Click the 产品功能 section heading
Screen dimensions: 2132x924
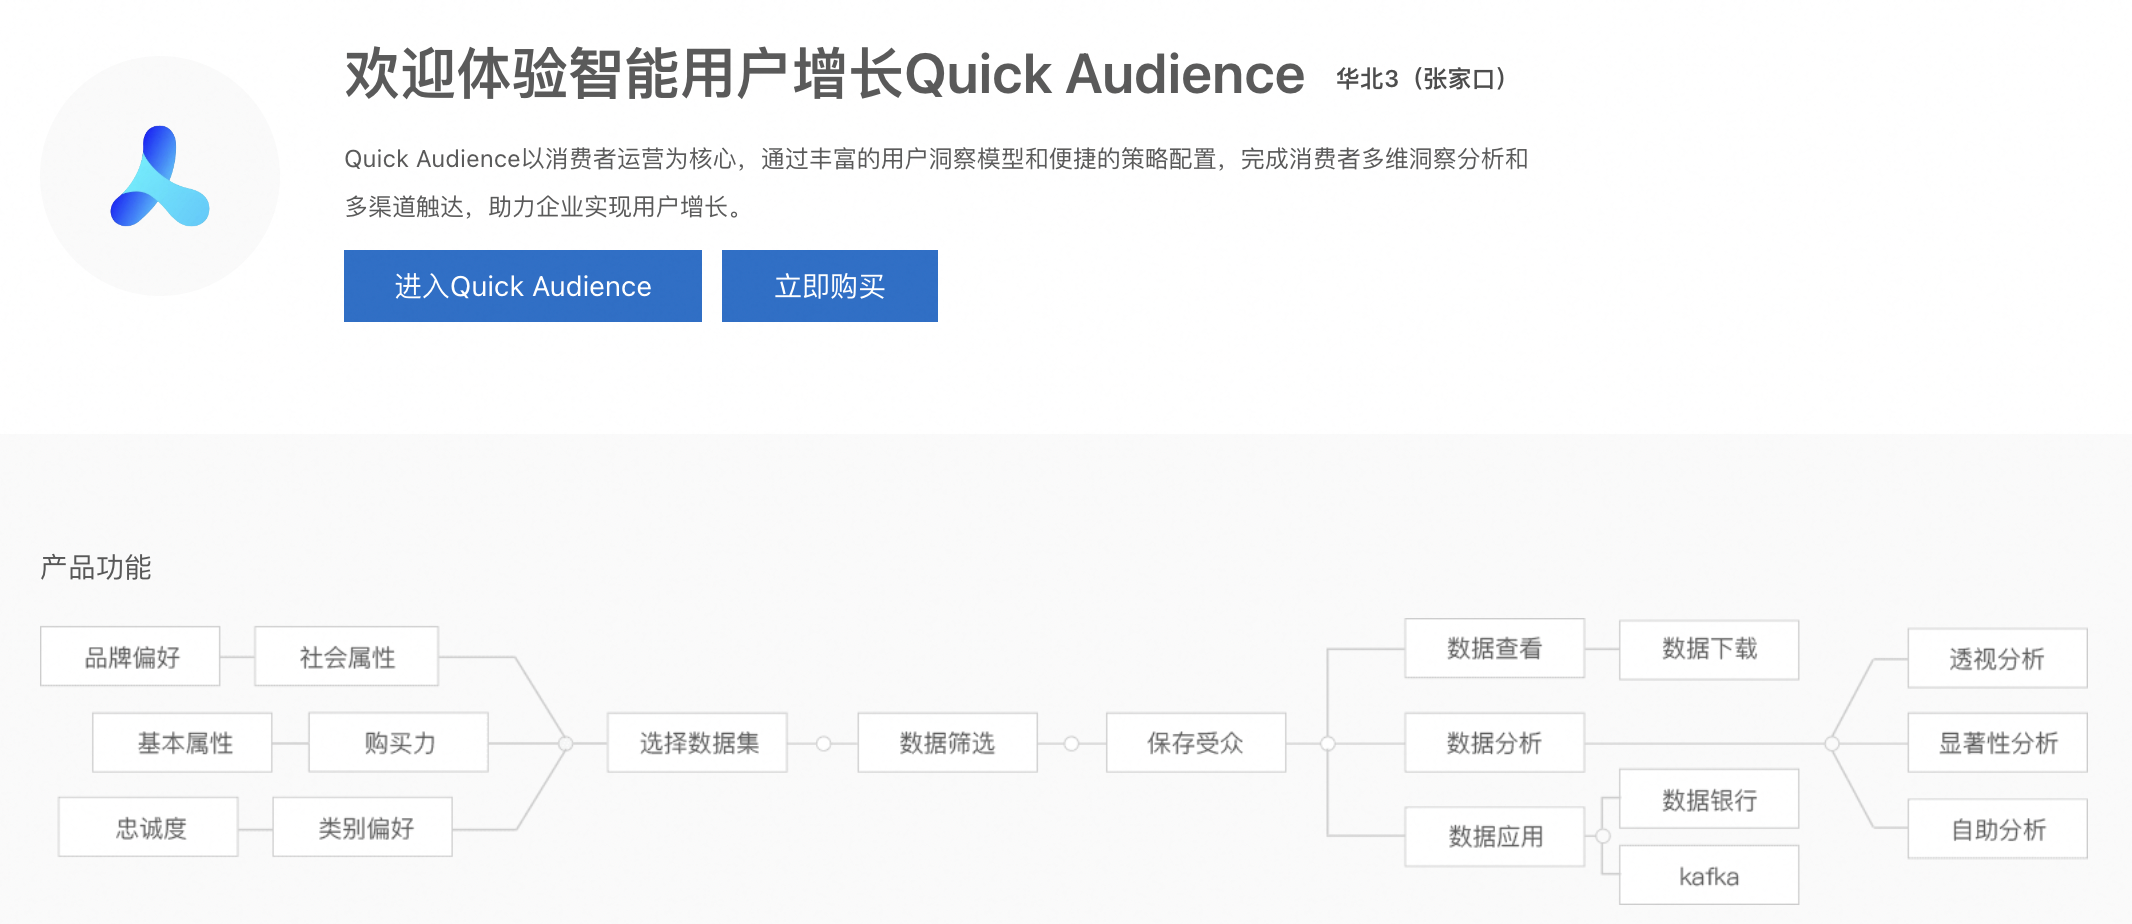pyautogui.click(x=96, y=567)
